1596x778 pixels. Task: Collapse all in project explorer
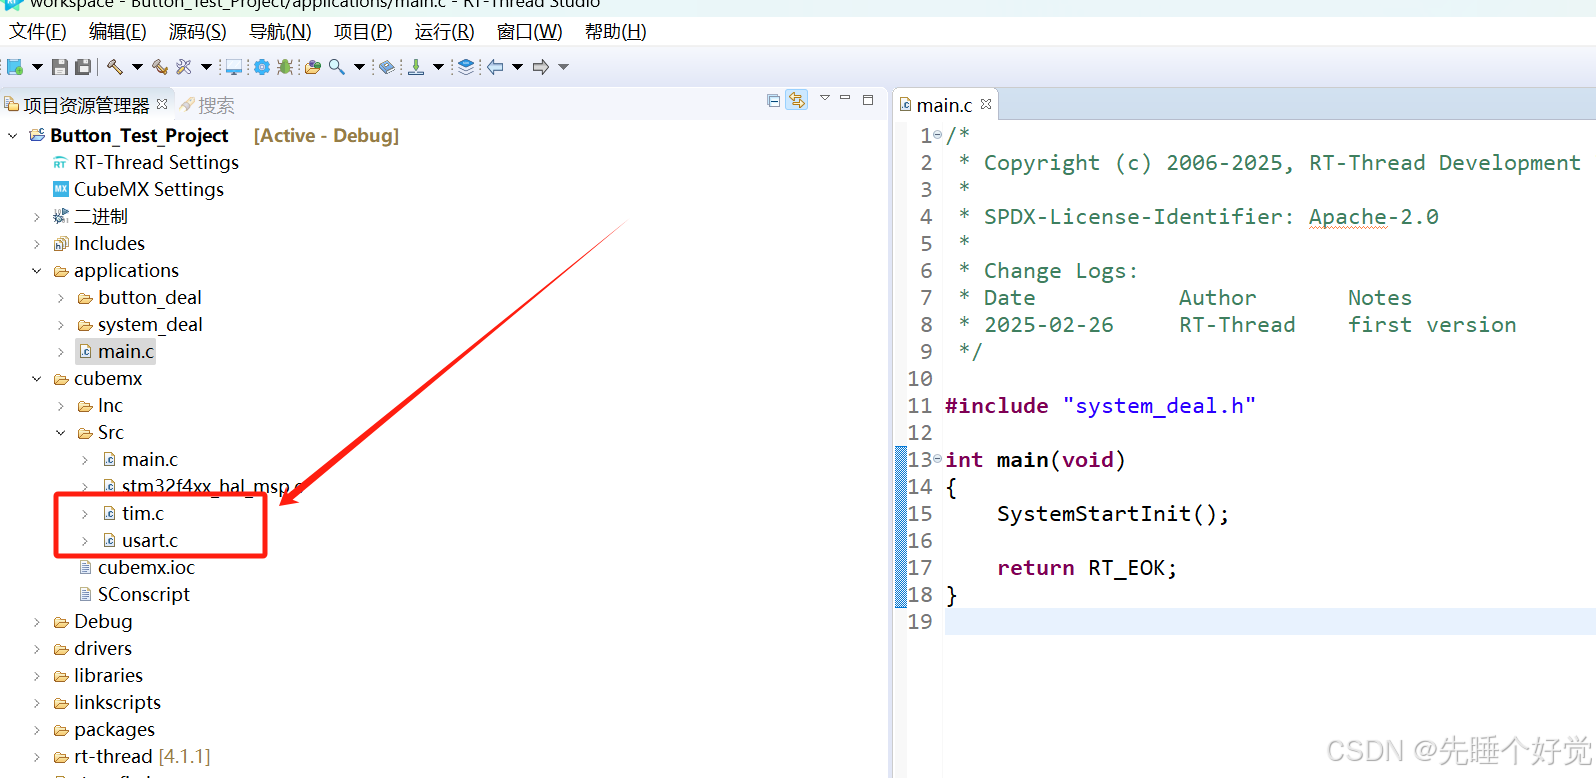(x=773, y=100)
